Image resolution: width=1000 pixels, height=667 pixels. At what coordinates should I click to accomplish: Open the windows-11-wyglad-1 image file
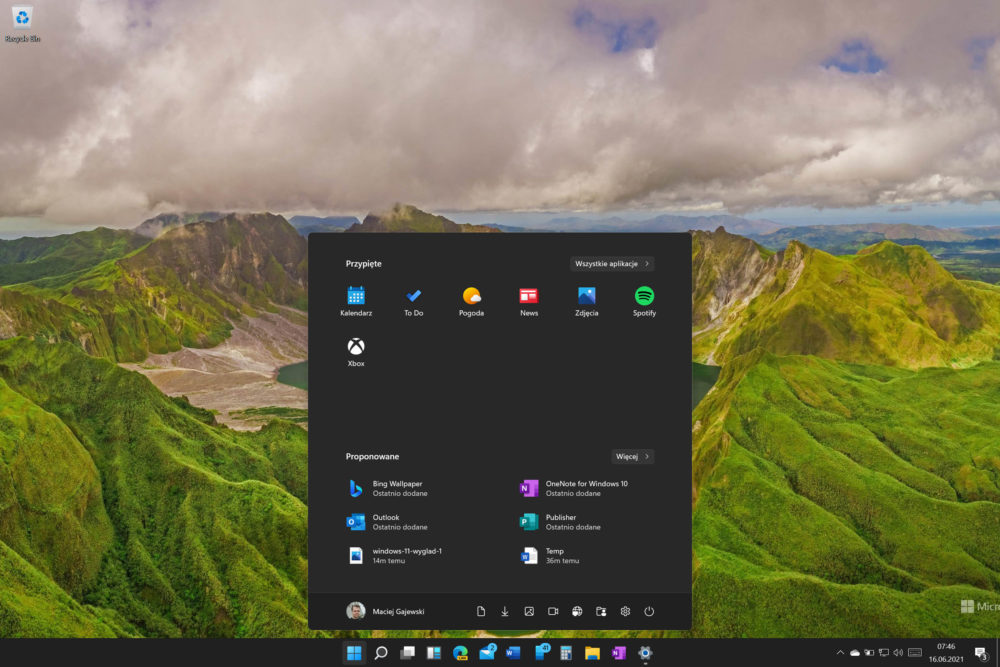pos(395,555)
